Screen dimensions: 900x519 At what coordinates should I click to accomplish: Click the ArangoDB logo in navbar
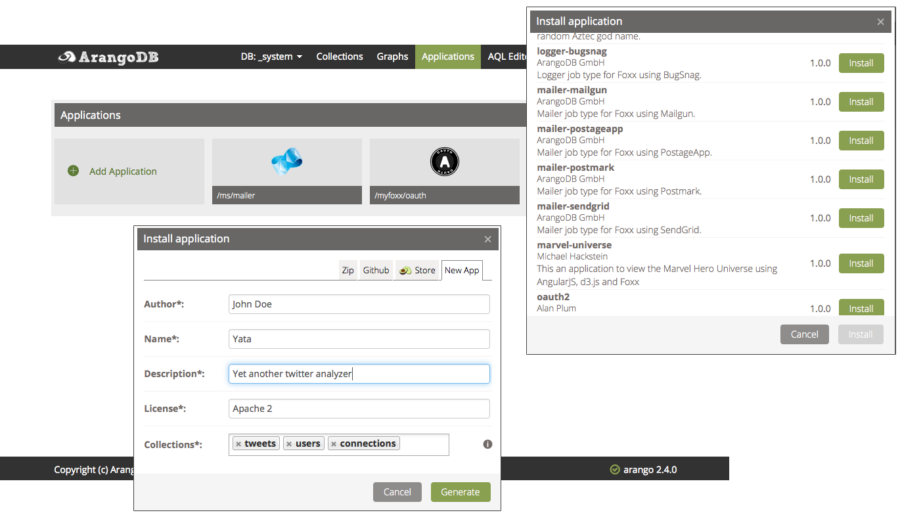tap(108, 57)
